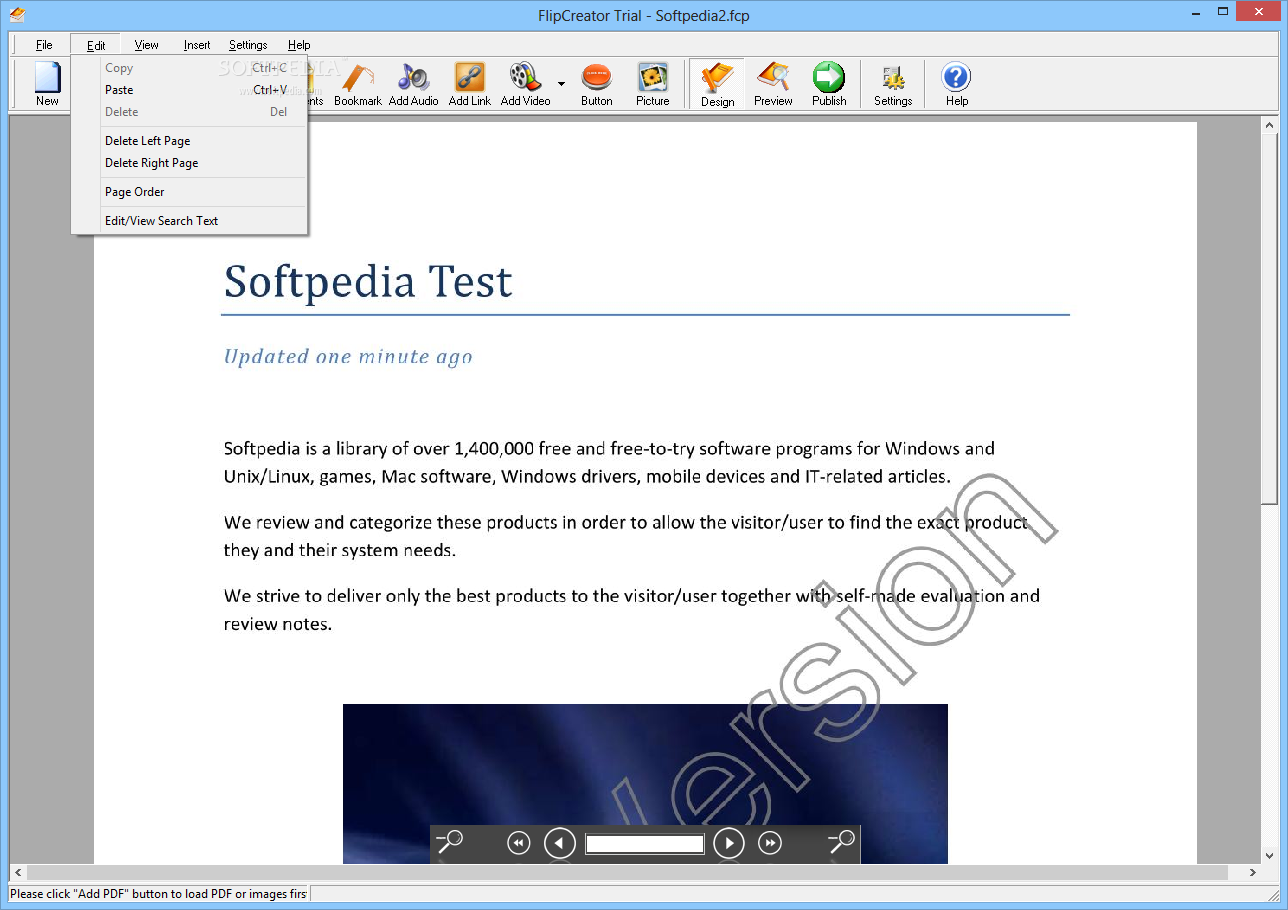The image size is (1288, 910).
Task: Insert a Button via toolbar
Action: pos(597,84)
